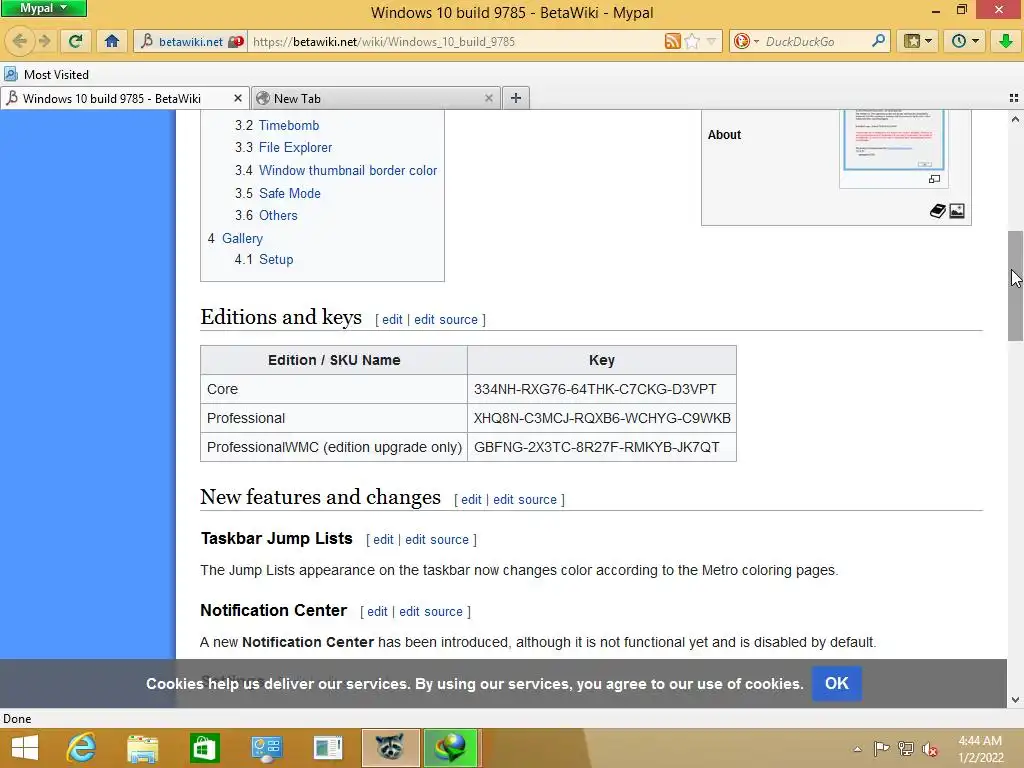
Task: Select the ProfessionalWMC key GBFNG
Action: click(x=601, y=447)
